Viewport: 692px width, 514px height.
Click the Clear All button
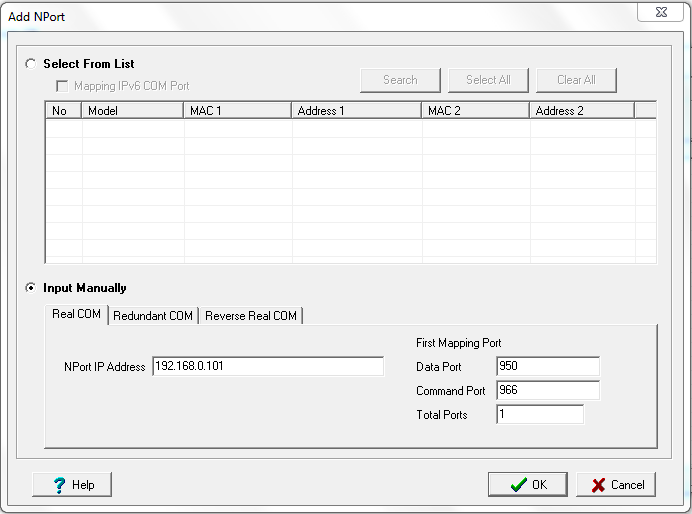coord(576,80)
